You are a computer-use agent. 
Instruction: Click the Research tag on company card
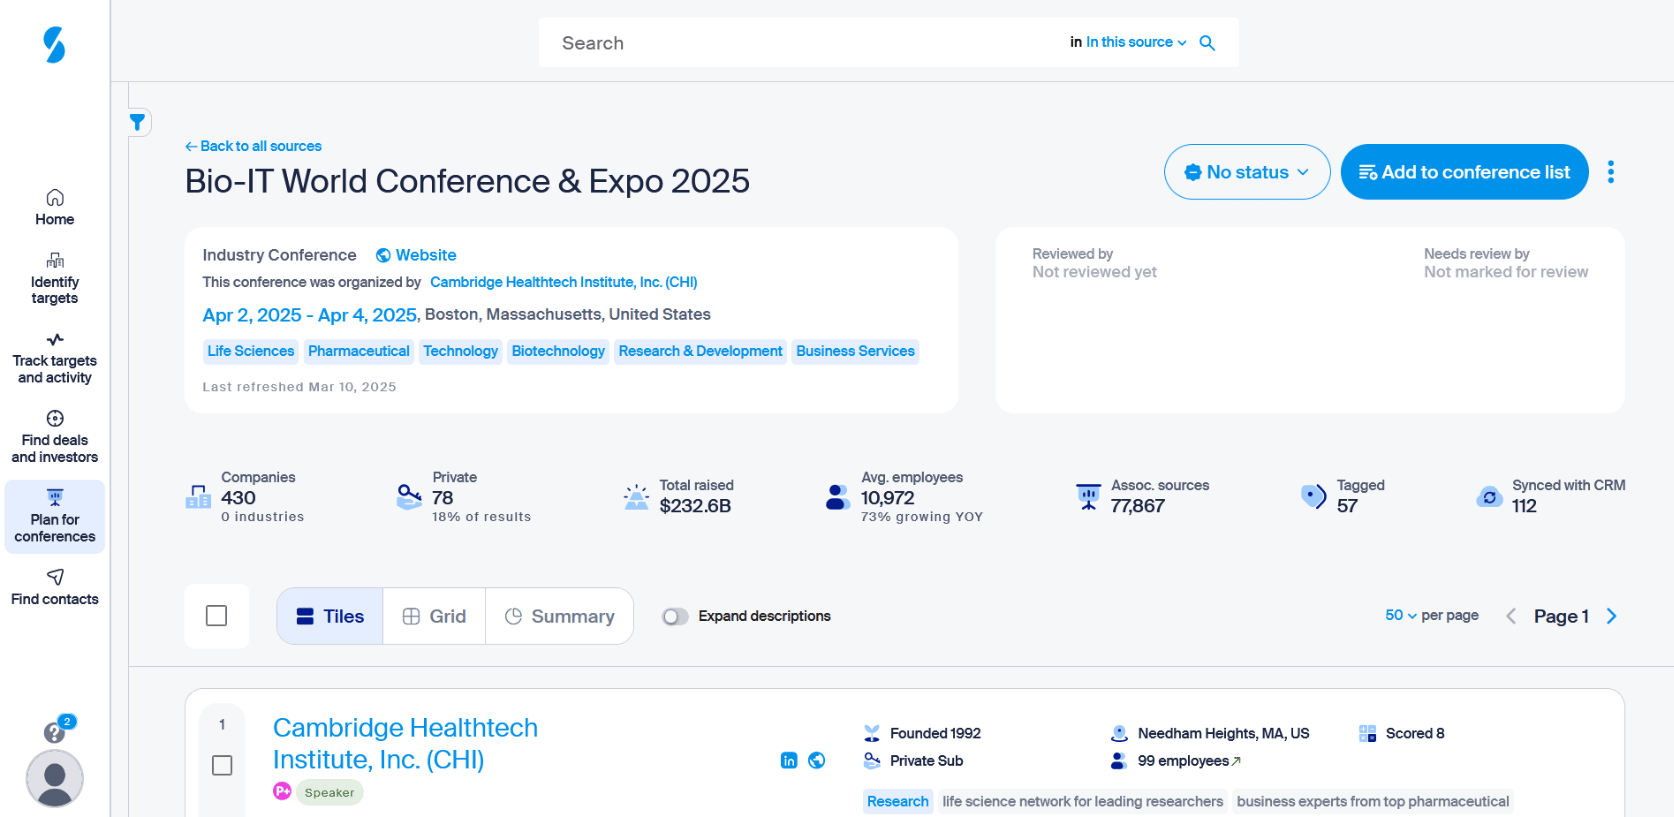[898, 801]
